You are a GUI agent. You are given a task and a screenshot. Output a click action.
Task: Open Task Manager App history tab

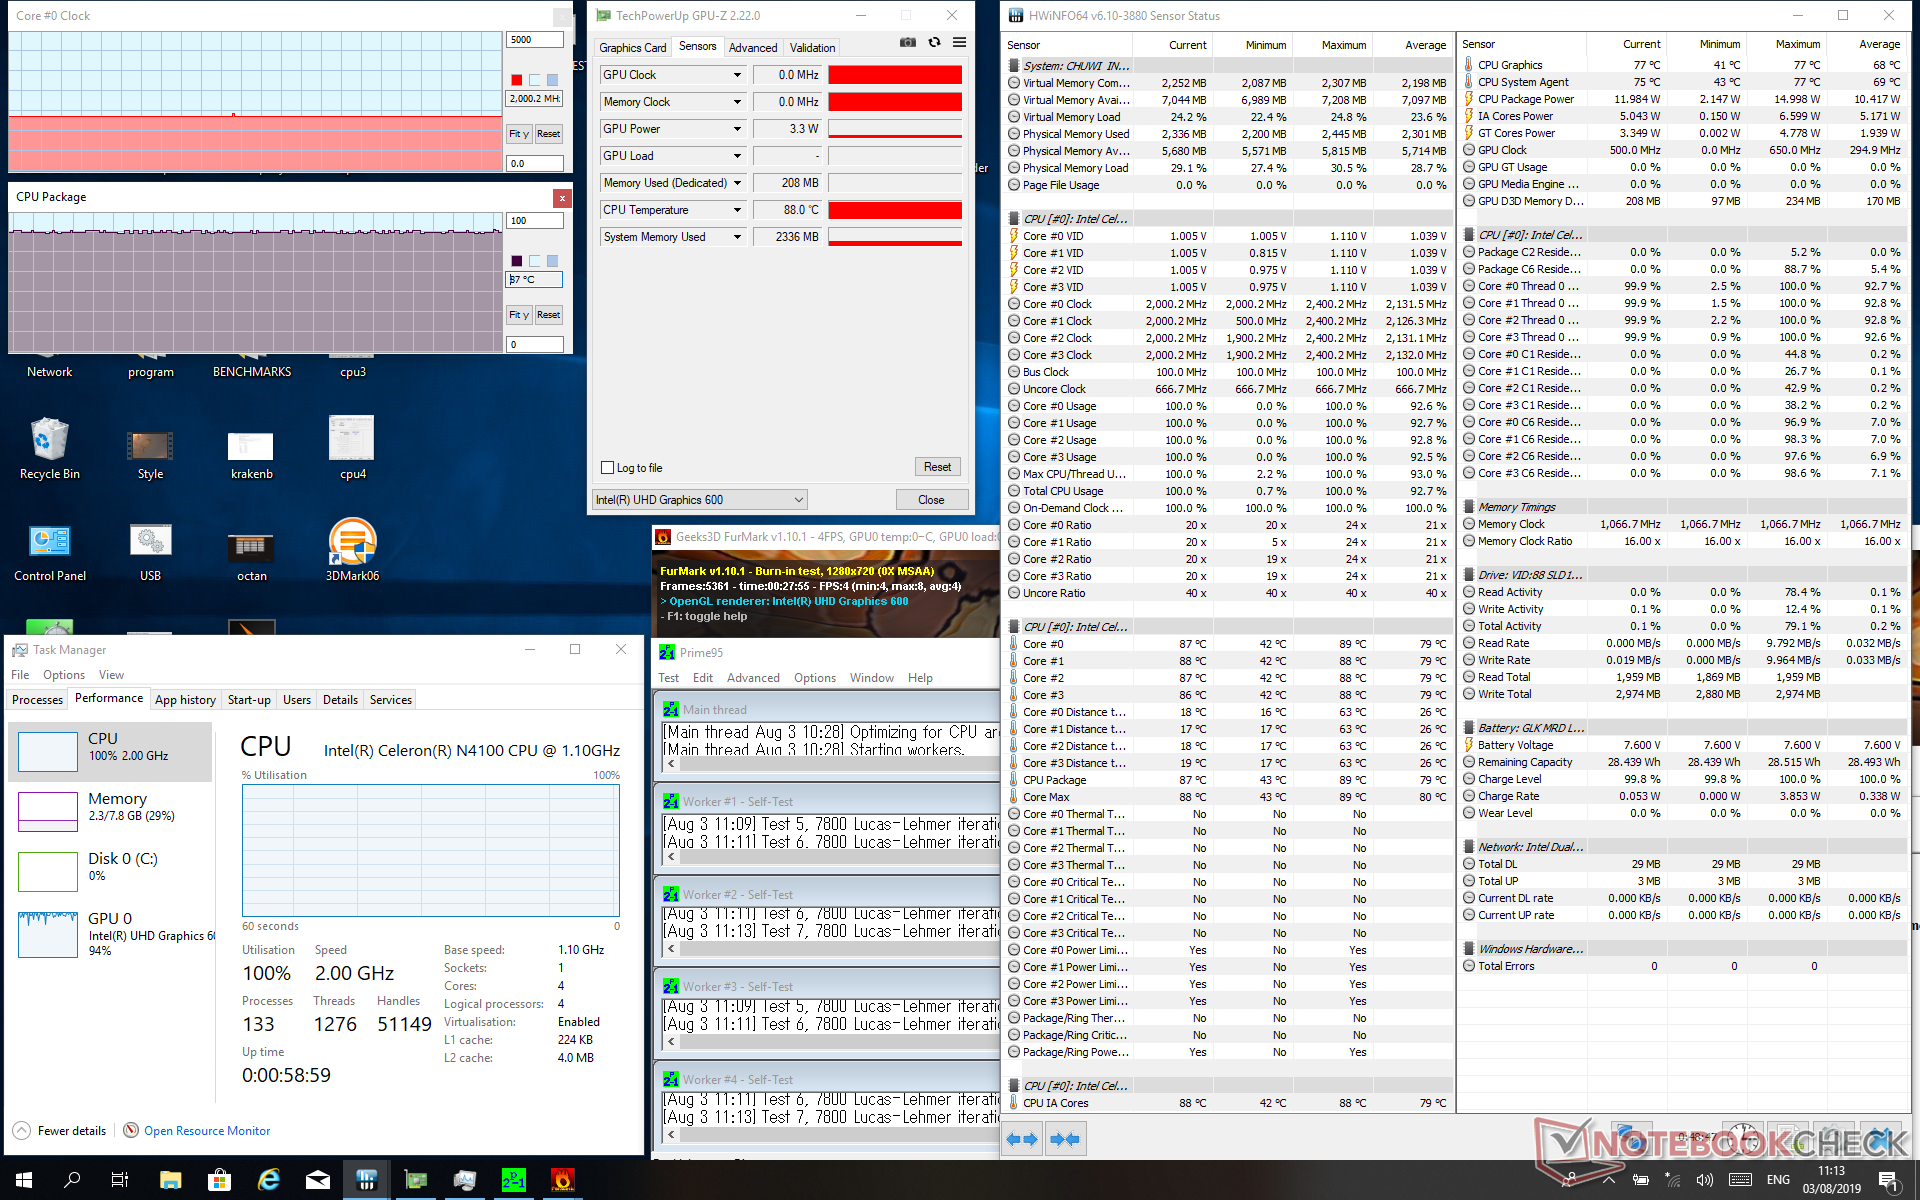[x=185, y=700]
